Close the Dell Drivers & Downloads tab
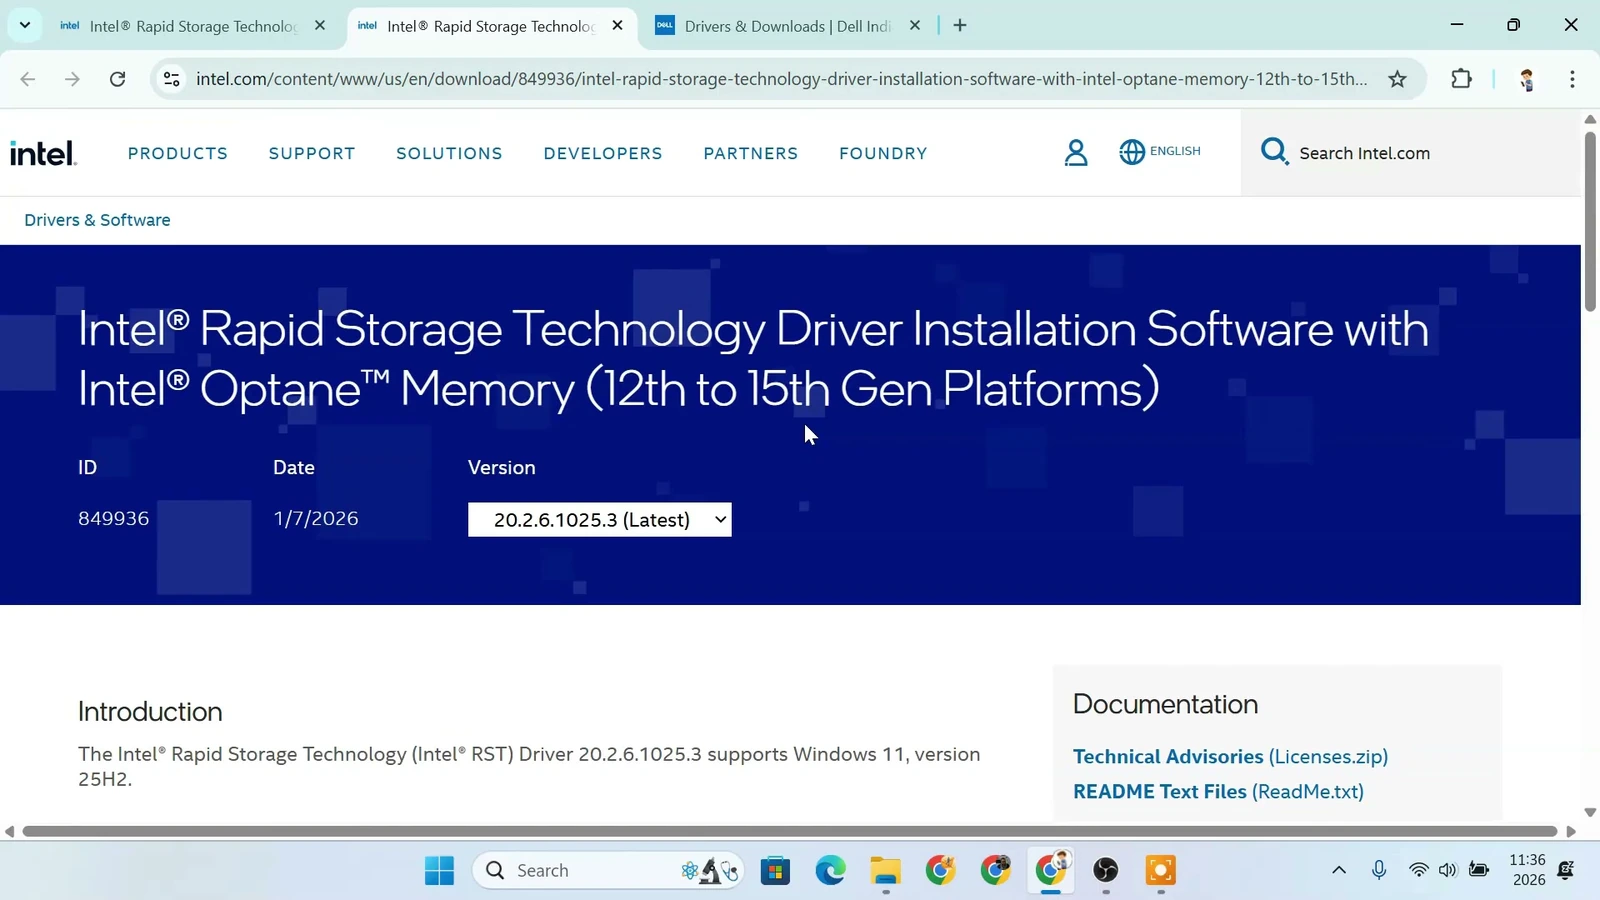The height and width of the screenshot is (900, 1600). click(x=914, y=26)
